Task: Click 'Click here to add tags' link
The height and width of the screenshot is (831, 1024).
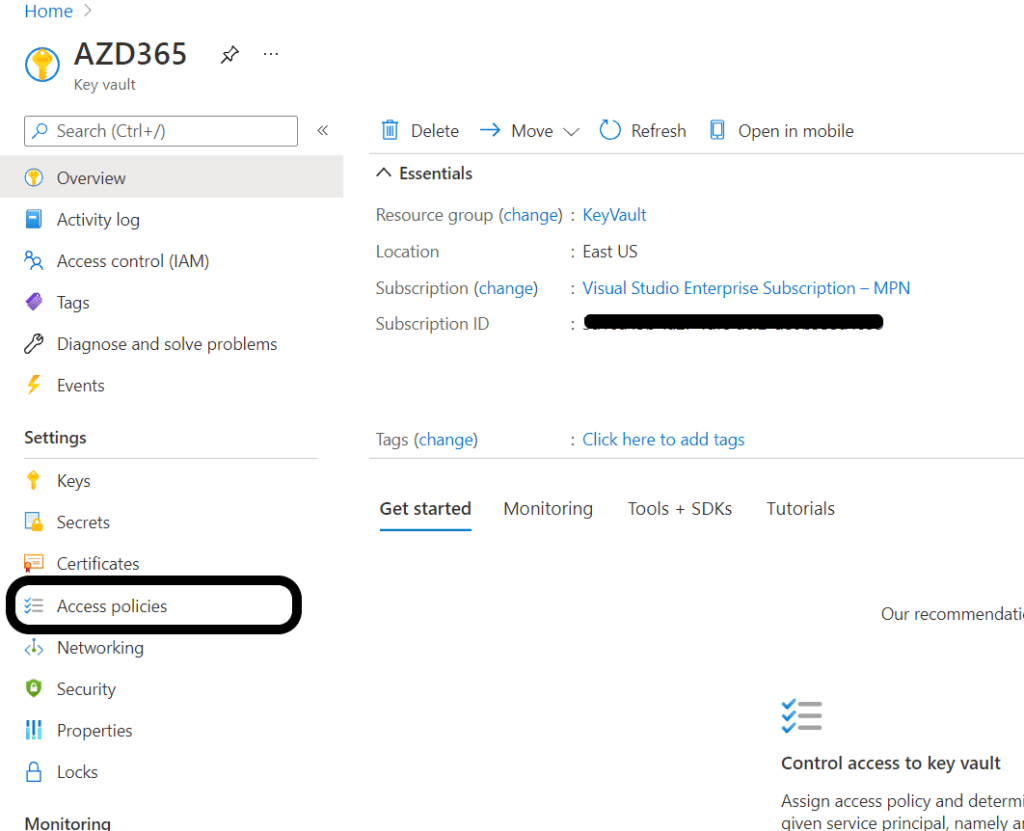Action: tap(663, 440)
